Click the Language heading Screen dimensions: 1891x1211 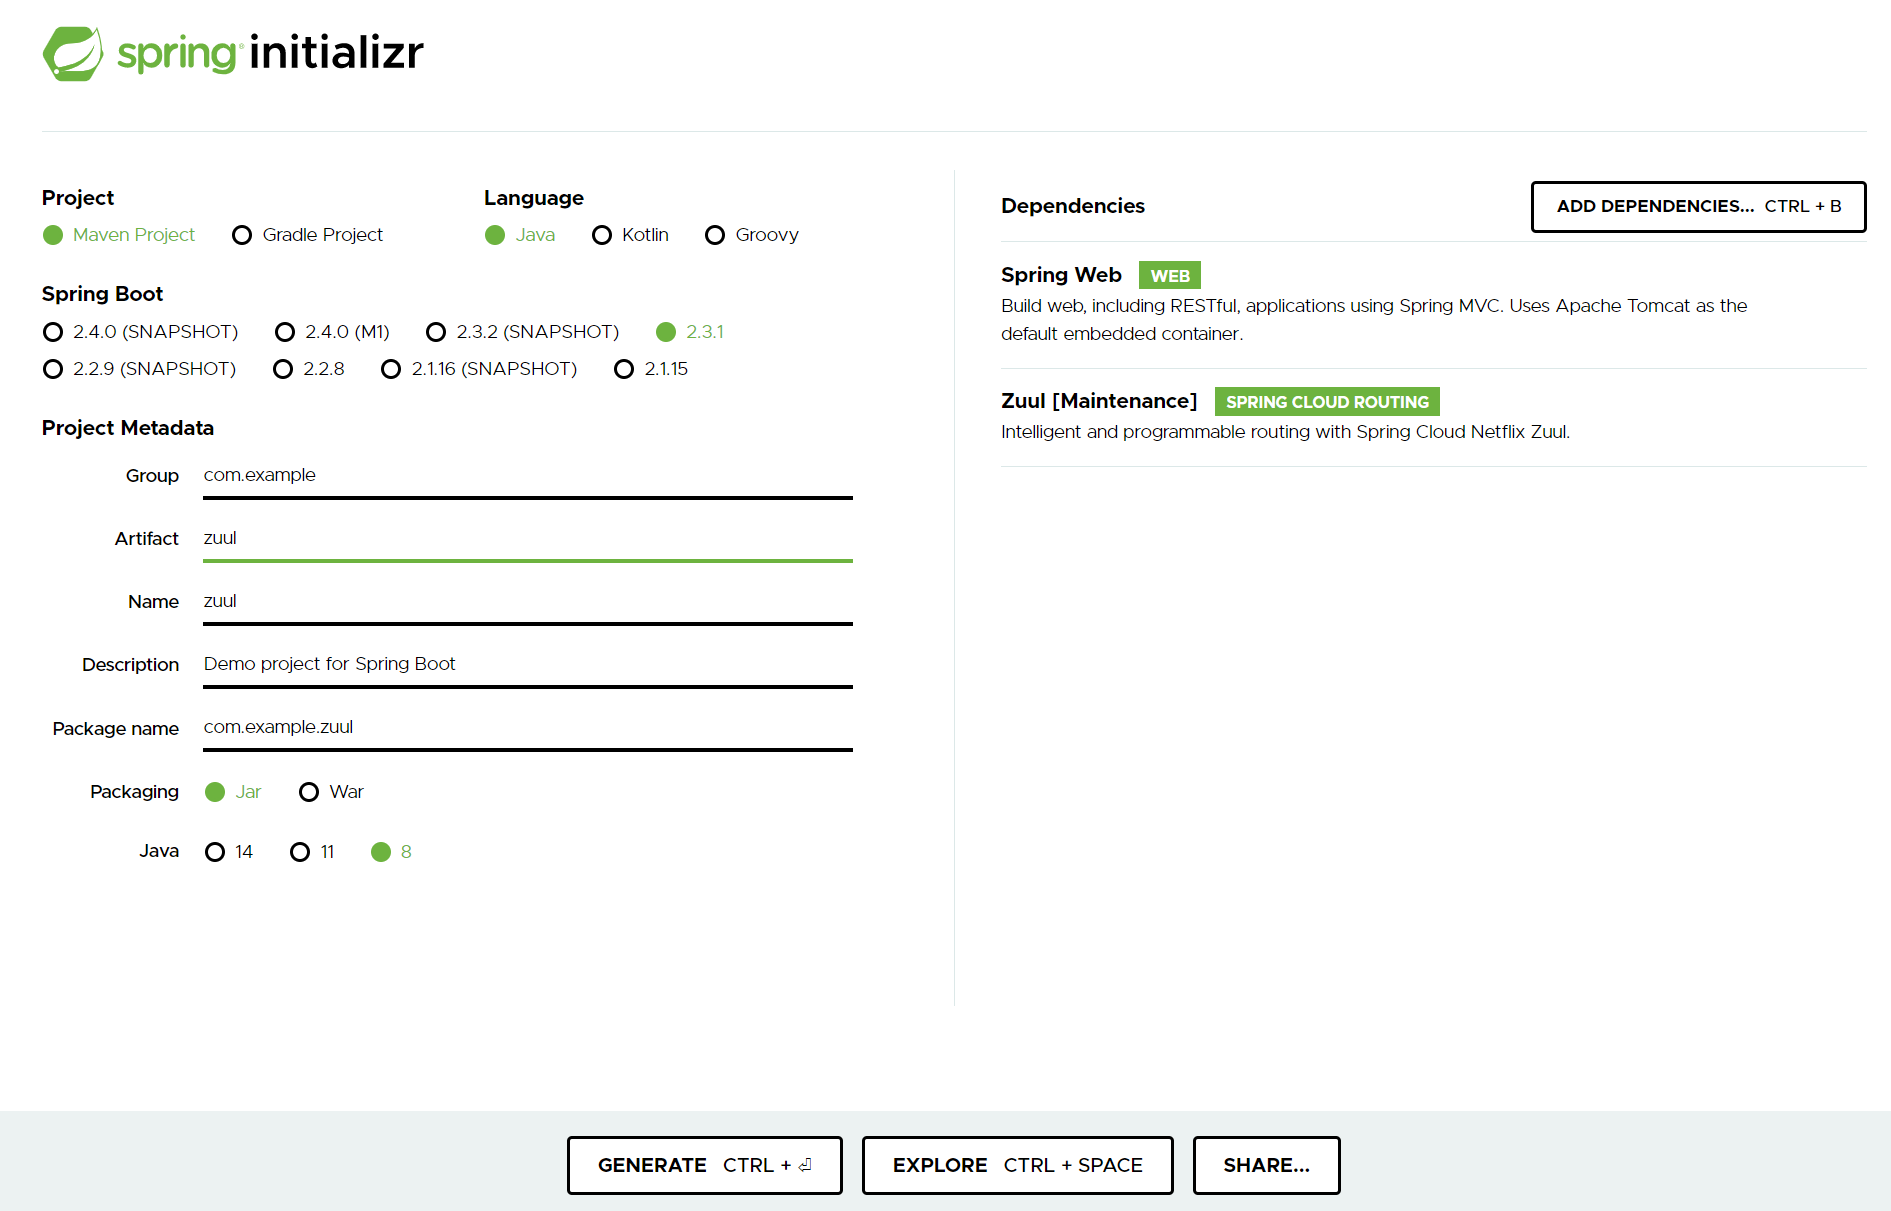(534, 198)
